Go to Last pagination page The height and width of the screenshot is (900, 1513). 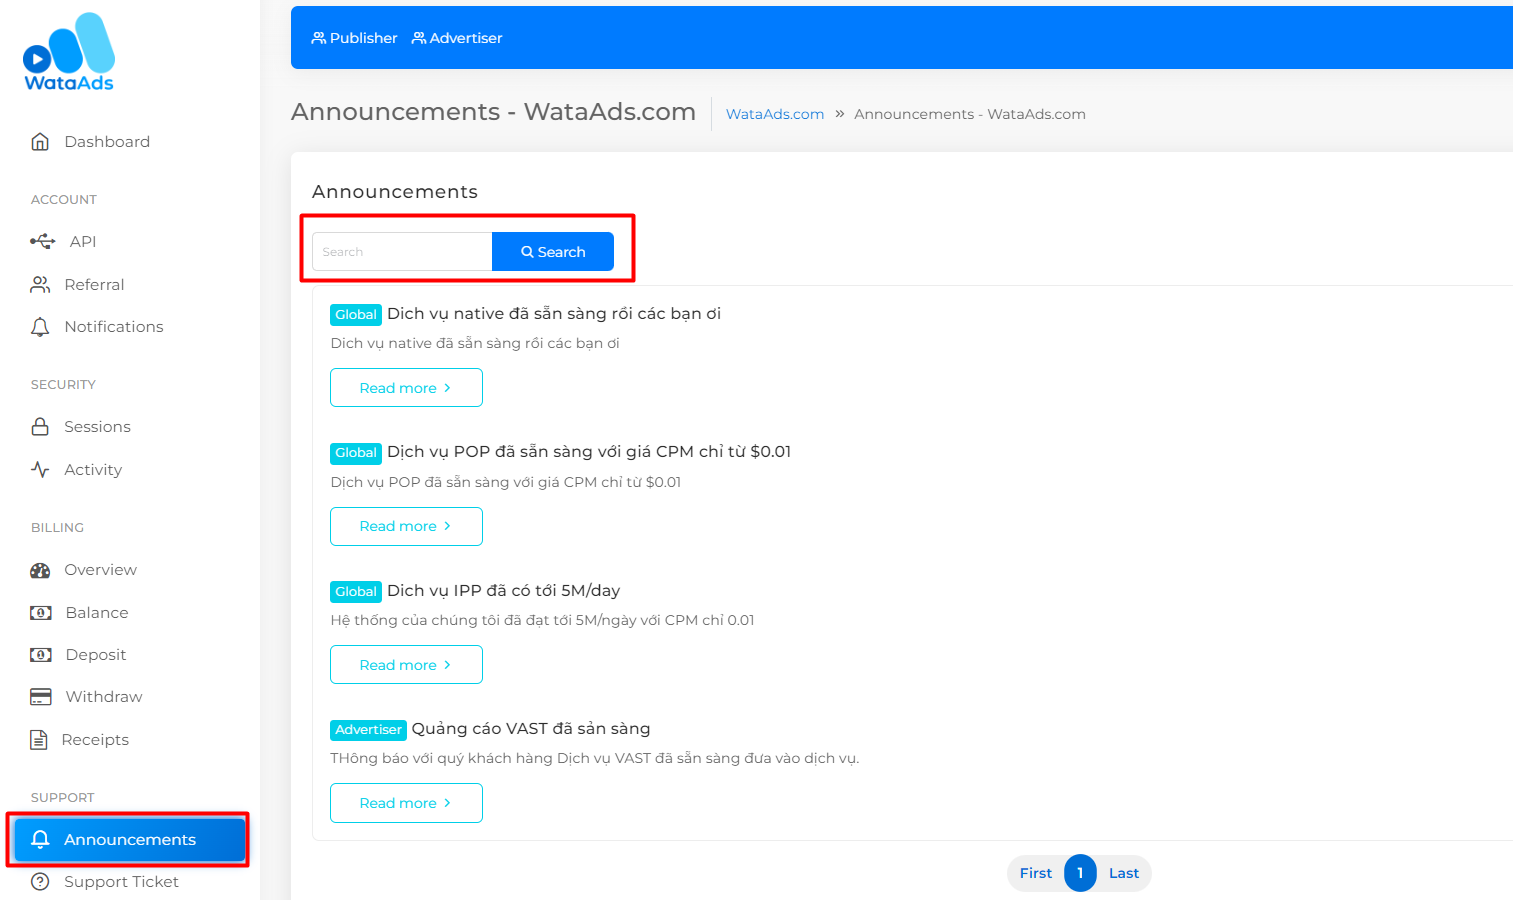(1124, 873)
